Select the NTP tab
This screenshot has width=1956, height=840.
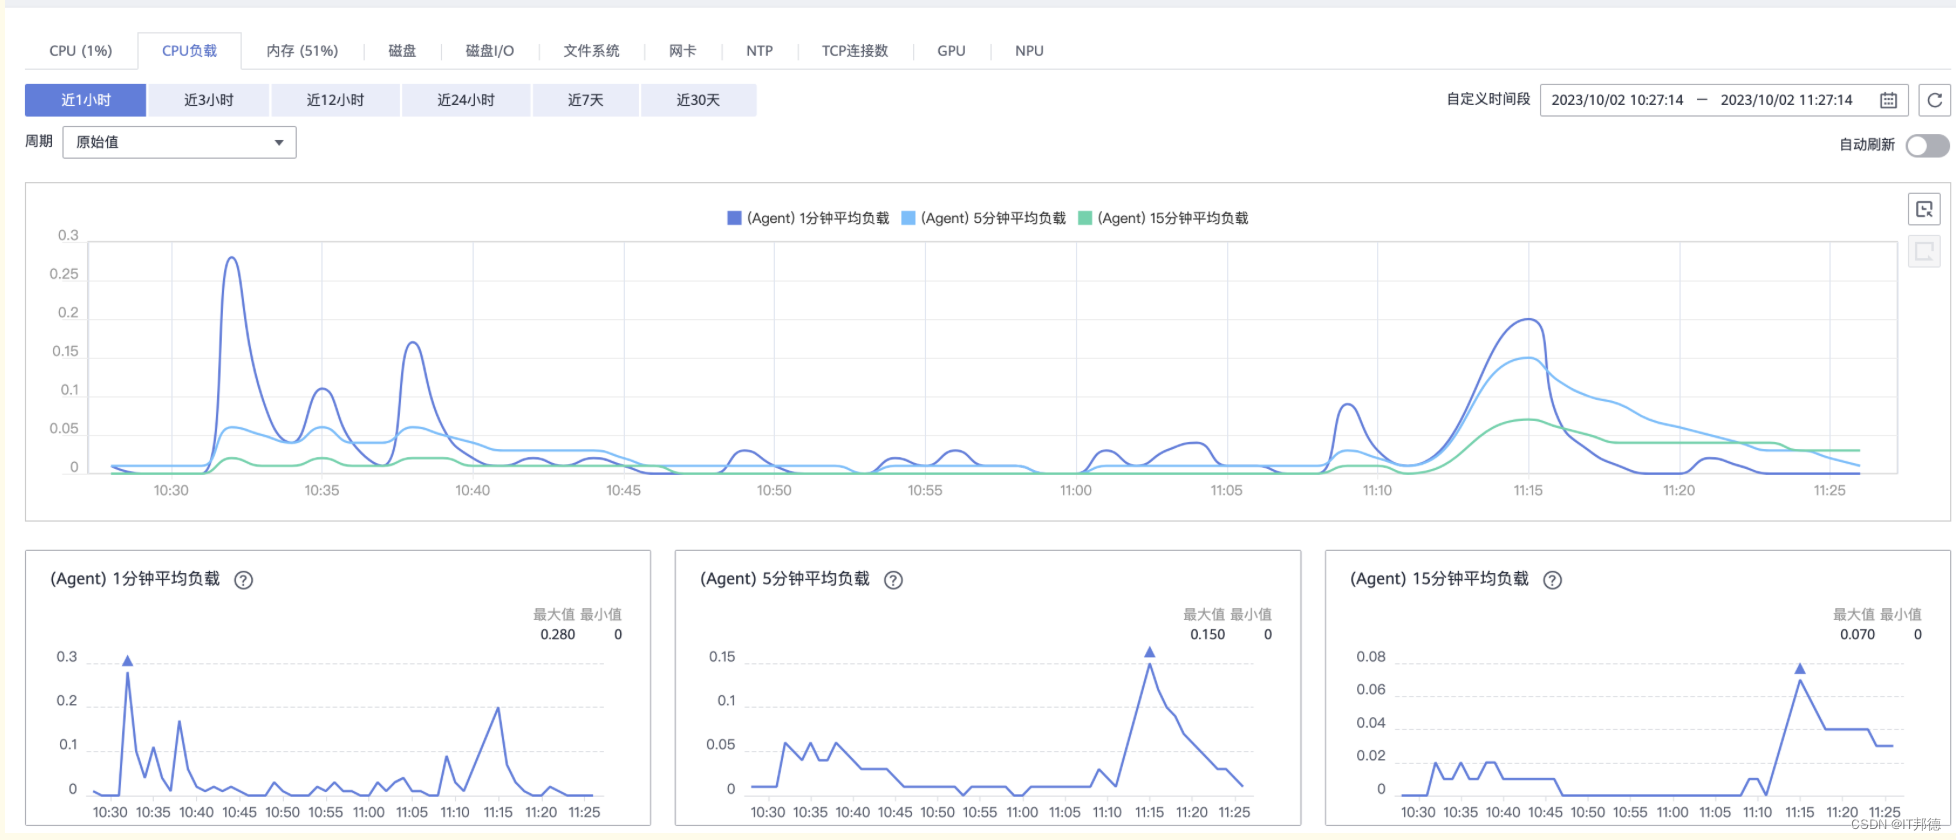tap(759, 51)
